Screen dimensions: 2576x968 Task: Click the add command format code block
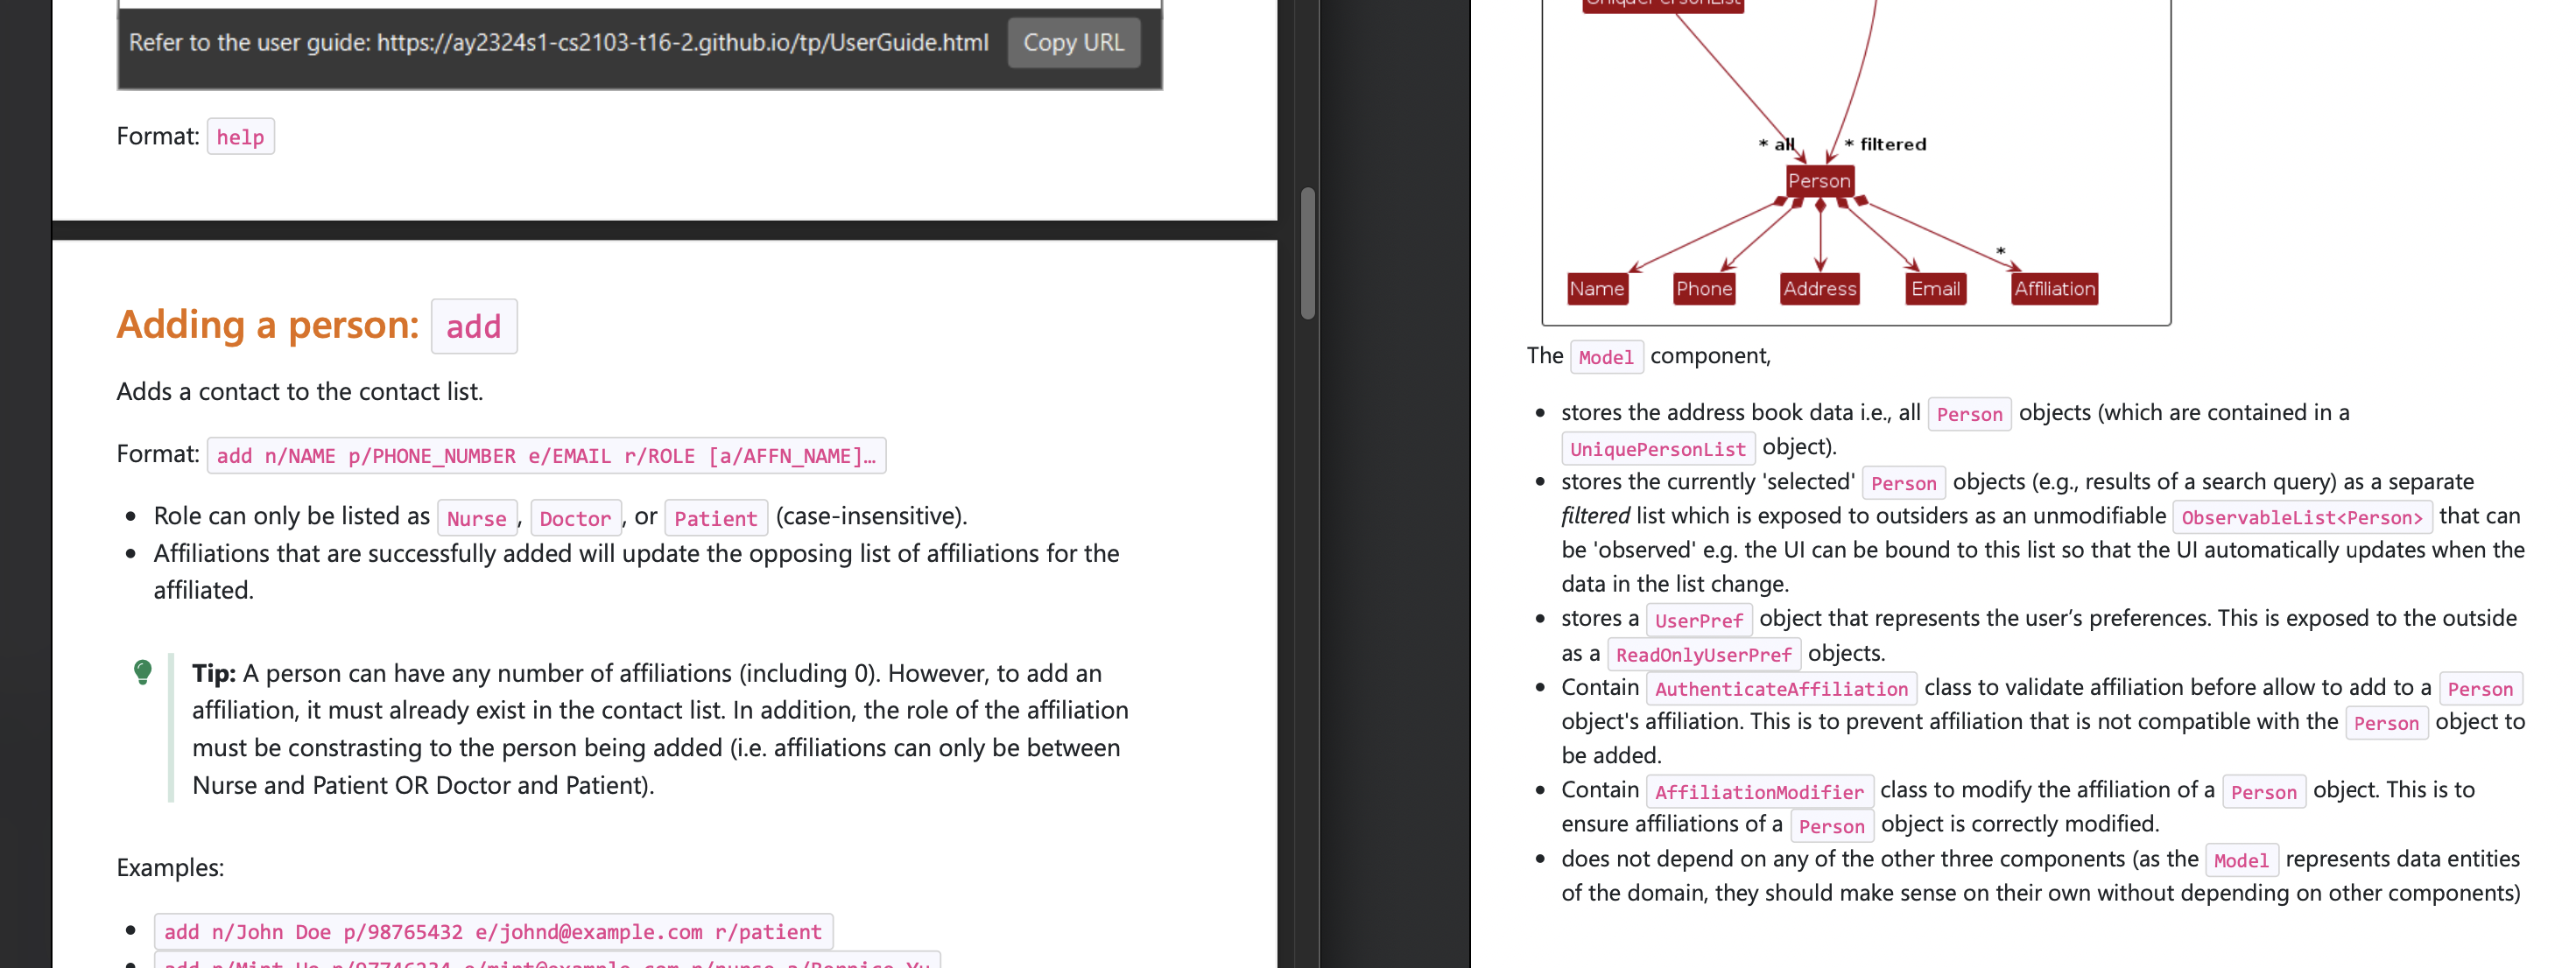(545, 456)
